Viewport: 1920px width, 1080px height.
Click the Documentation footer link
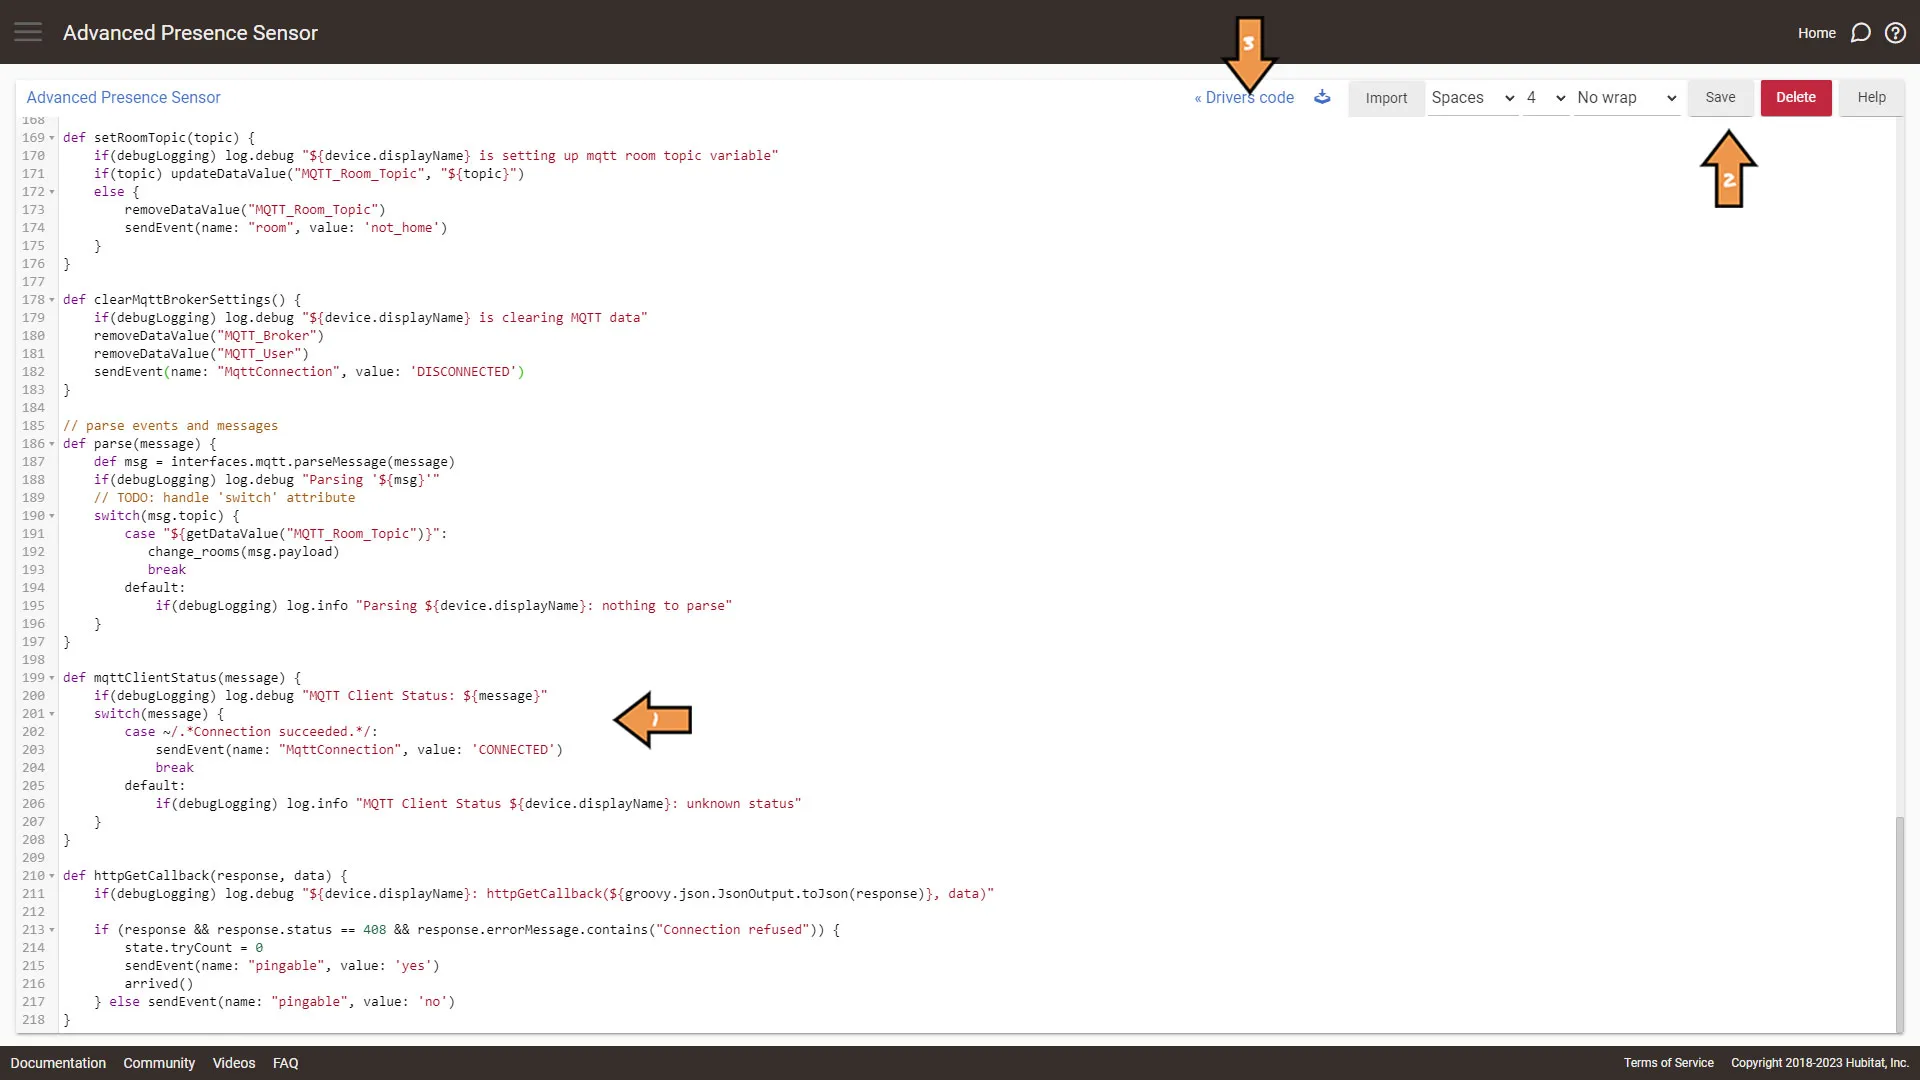(58, 1063)
